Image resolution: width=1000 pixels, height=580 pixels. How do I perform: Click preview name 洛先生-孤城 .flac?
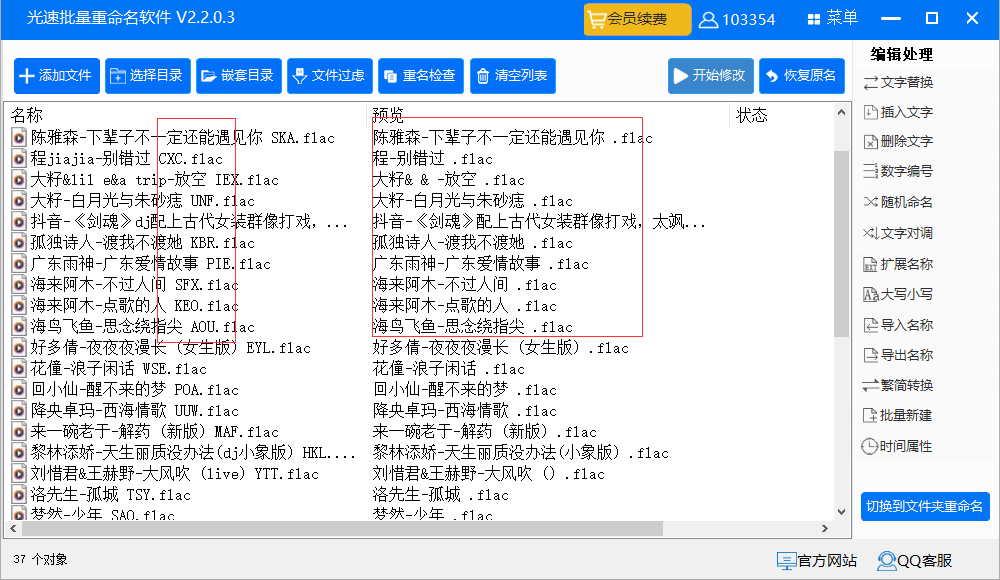(441, 494)
